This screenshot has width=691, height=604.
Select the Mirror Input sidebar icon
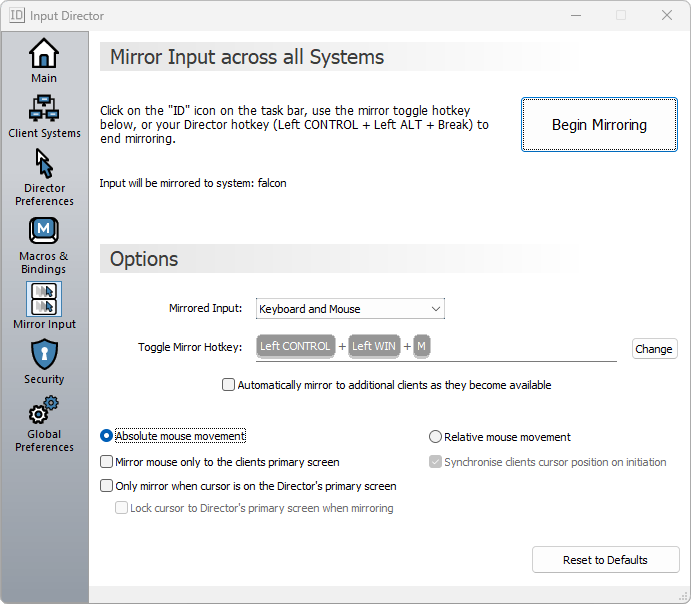[44, 299]
